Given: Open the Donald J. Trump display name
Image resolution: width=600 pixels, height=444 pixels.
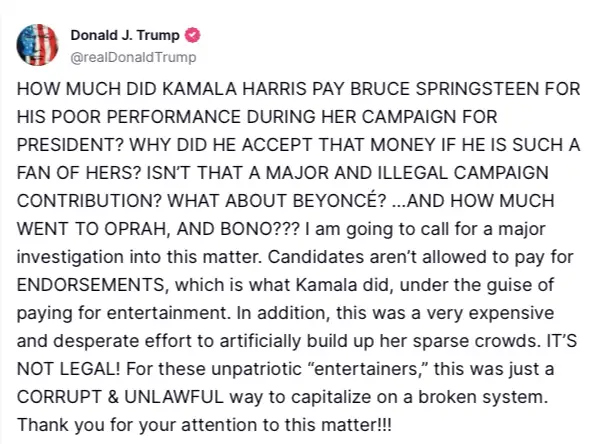Looking at the screenshot, I should pyautogui.click(x=125, y=35).
